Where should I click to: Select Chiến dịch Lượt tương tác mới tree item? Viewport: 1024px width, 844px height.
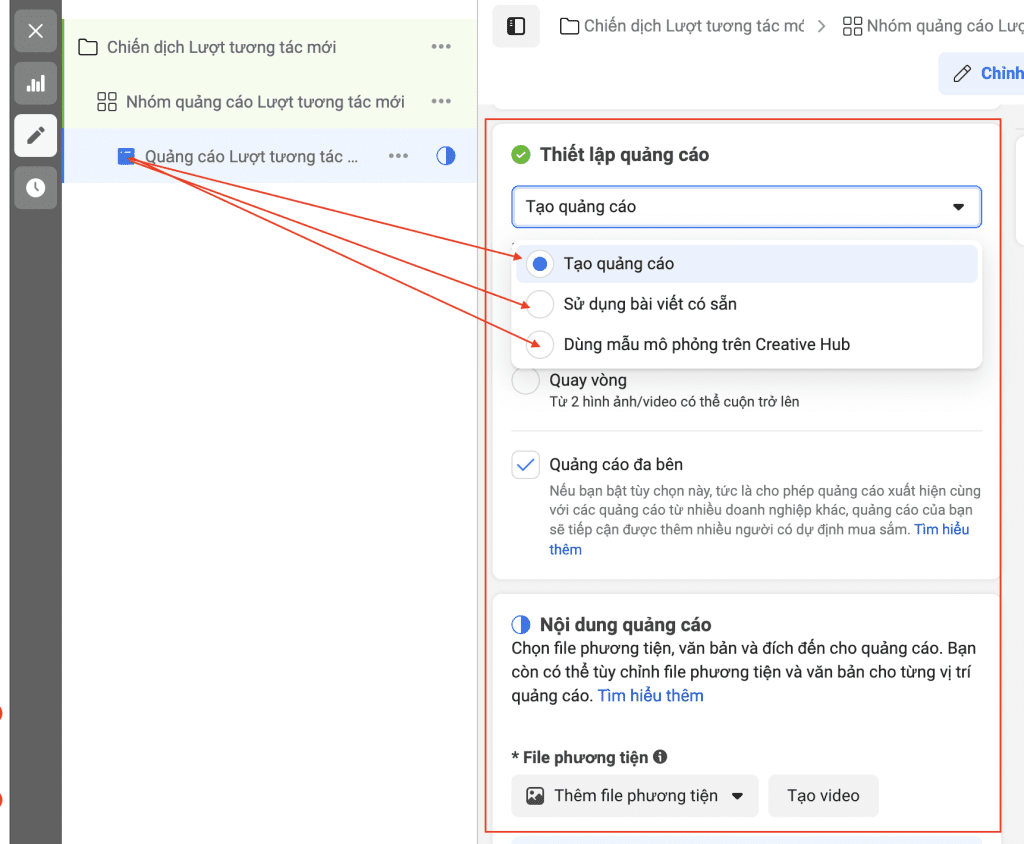pyautogui.click(x=270, y=47)
